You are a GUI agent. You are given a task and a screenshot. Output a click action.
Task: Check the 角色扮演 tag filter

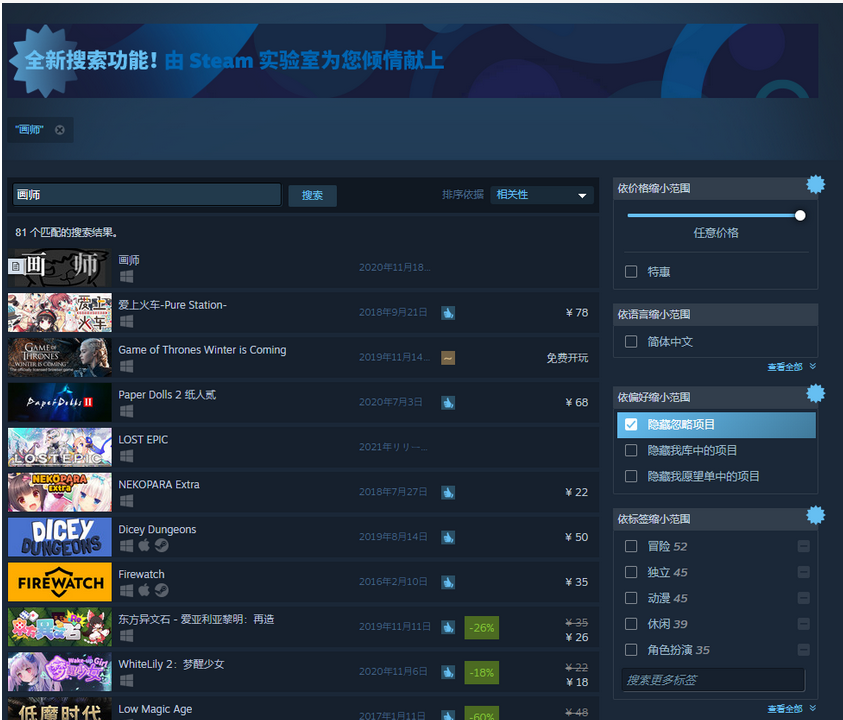click(631, 650)
